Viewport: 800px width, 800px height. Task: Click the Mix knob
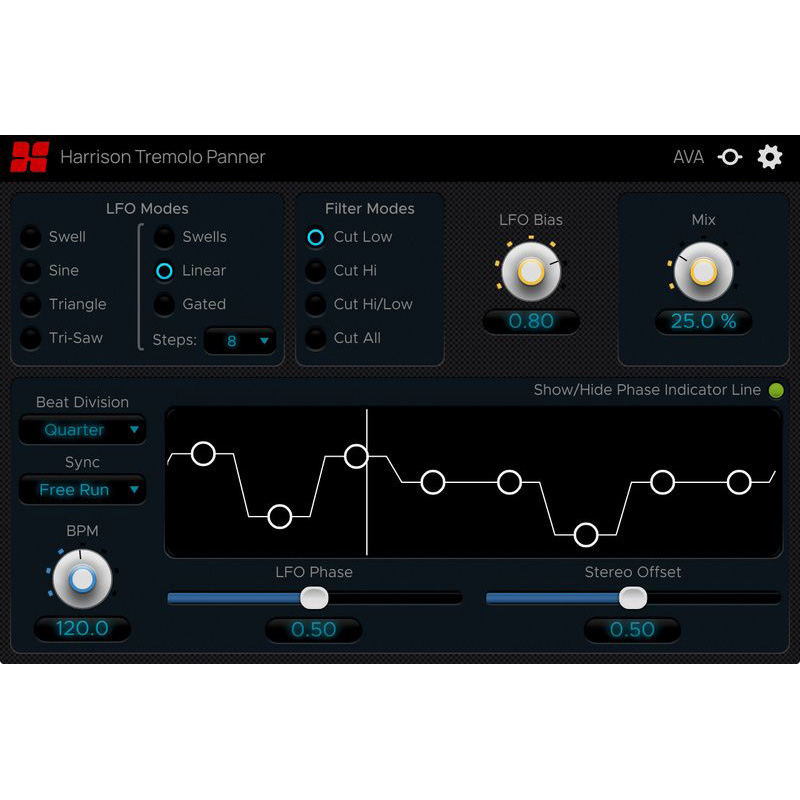point(703,271)
